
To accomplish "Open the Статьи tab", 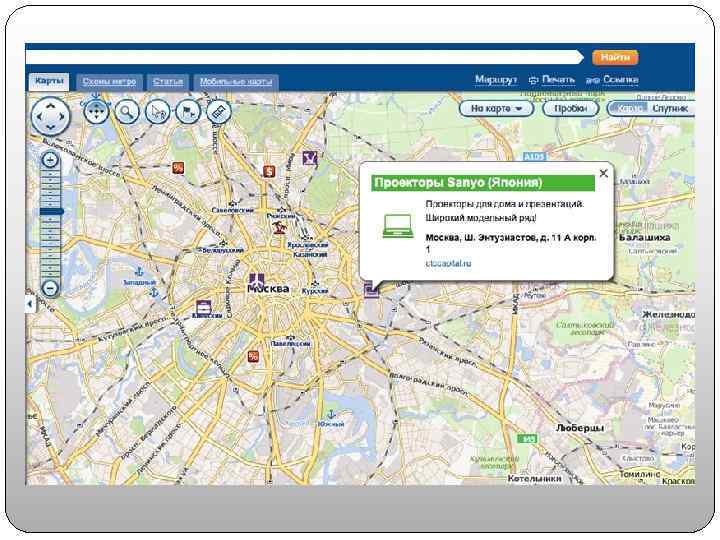I will click(168, 82).
